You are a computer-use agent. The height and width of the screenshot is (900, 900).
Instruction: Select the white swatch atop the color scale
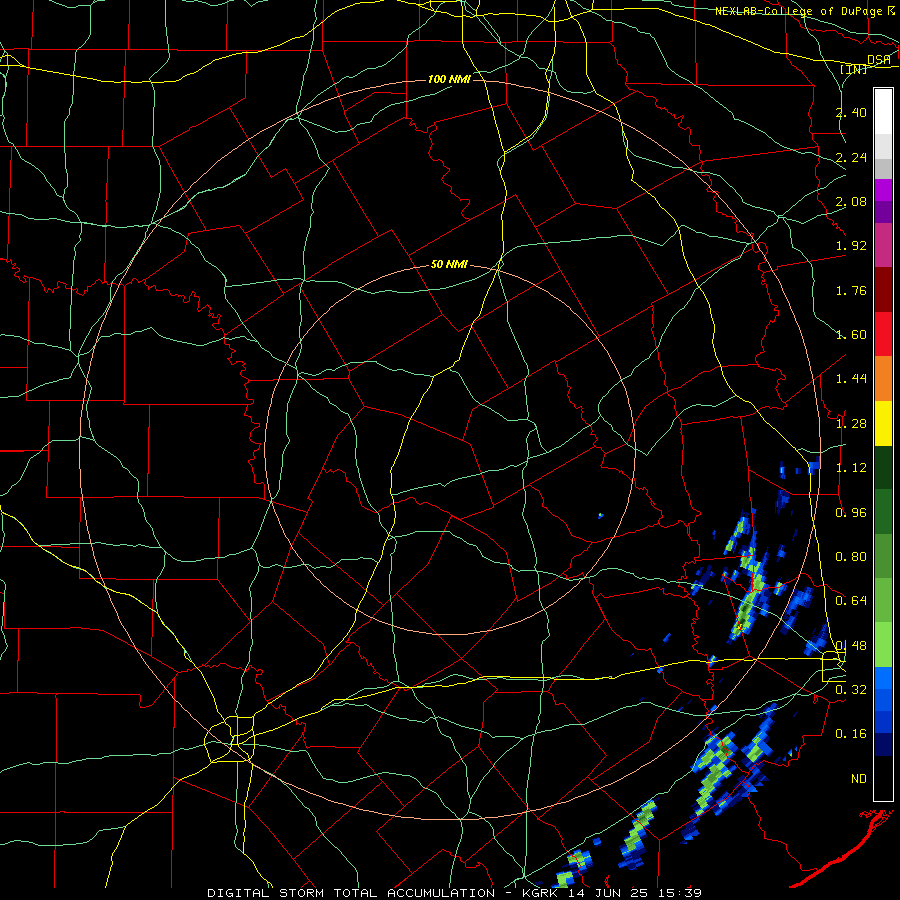(x=883, y=112)
